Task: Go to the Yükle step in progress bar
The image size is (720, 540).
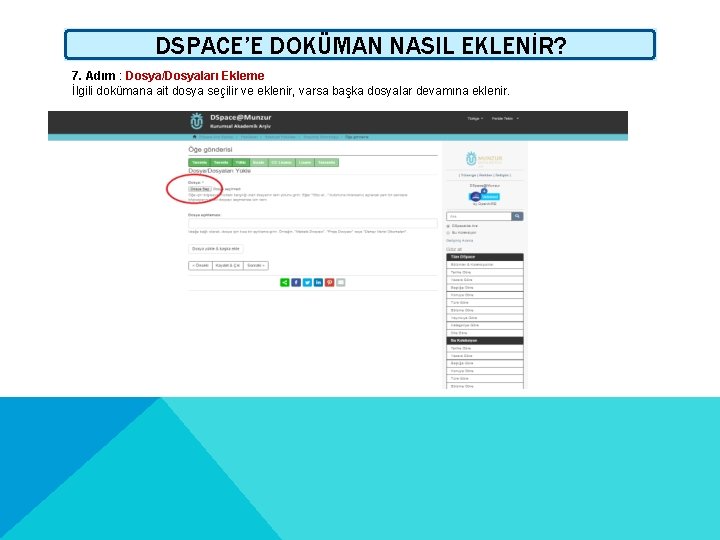Action: point(241,163)
